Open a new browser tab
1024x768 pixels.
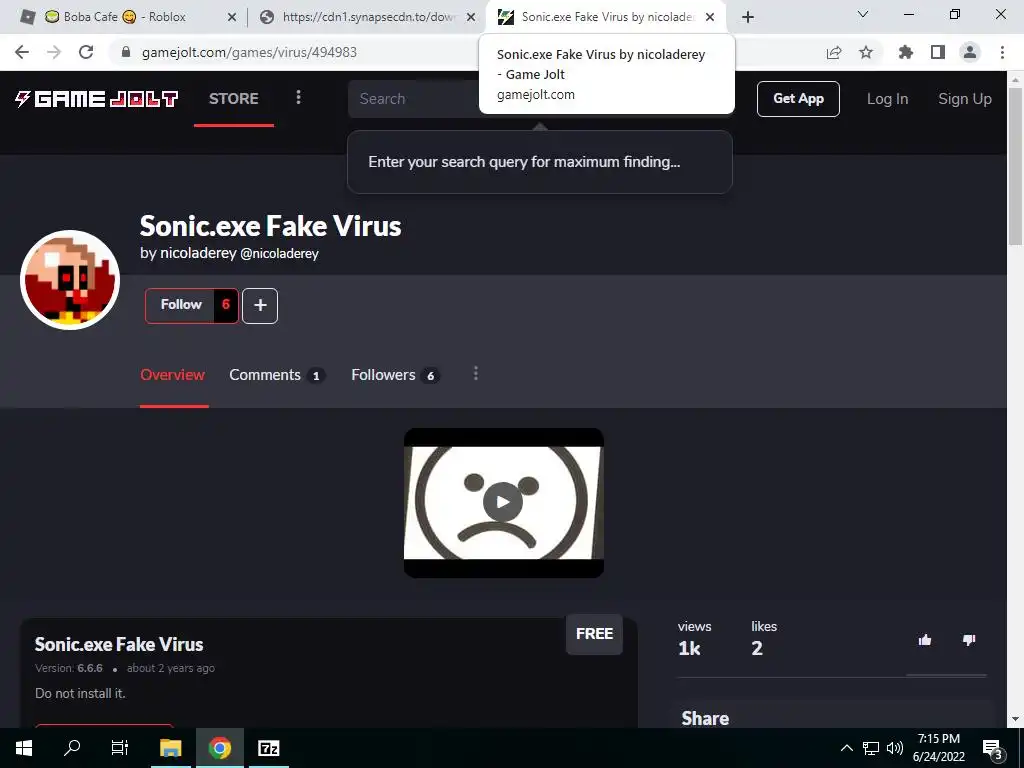748,18
